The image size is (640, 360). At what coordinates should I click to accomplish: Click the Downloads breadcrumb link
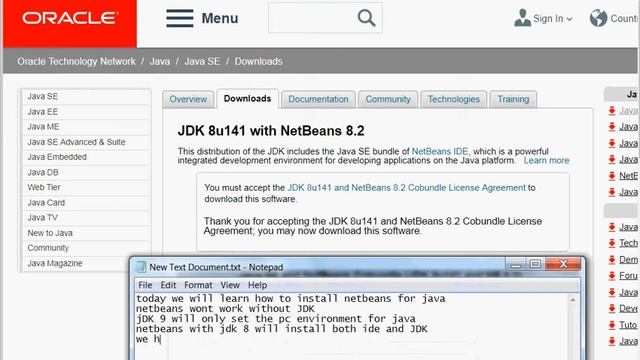point(258,61)
